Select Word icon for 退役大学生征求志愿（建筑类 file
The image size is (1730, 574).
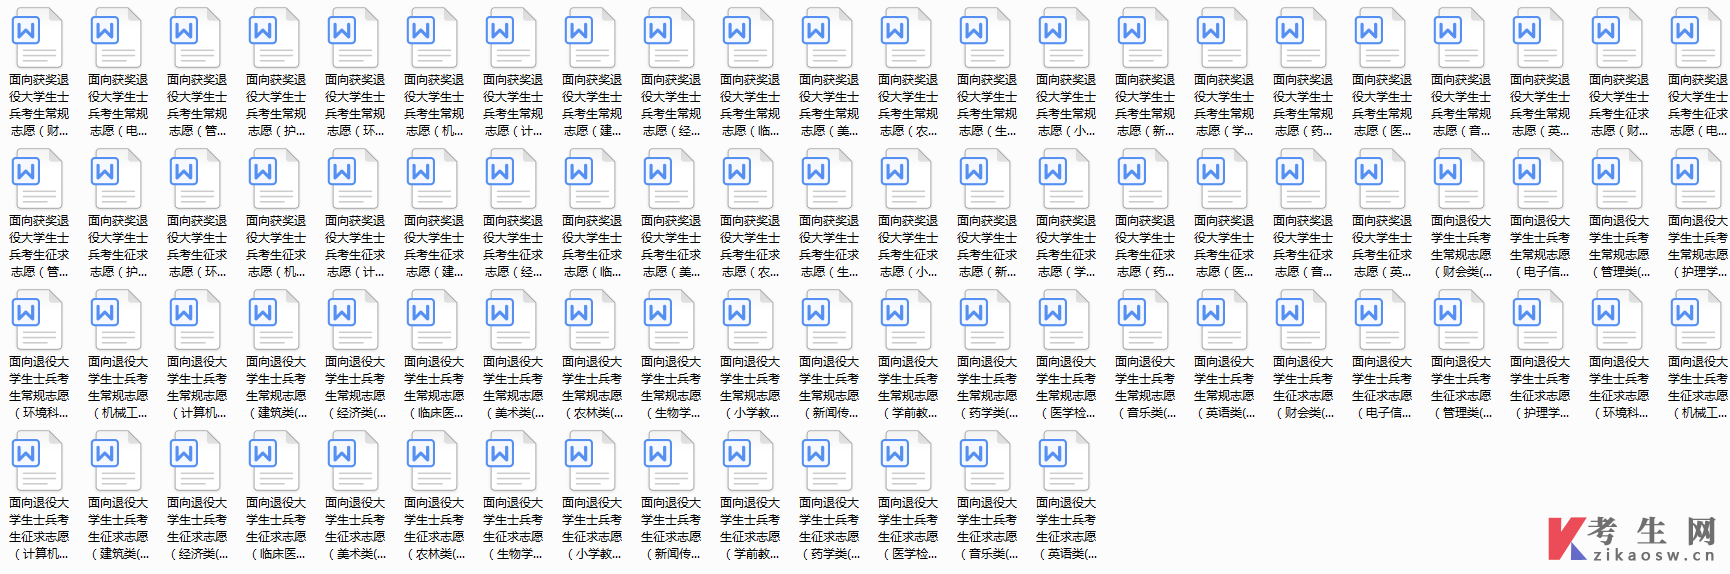click(116, 461)
